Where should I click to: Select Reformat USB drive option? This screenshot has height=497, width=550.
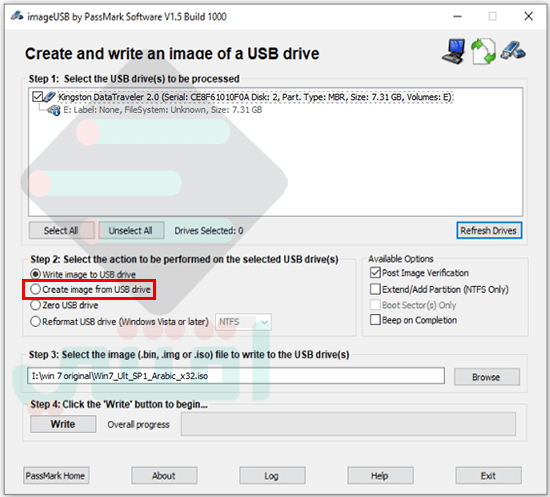coord(35,321)
